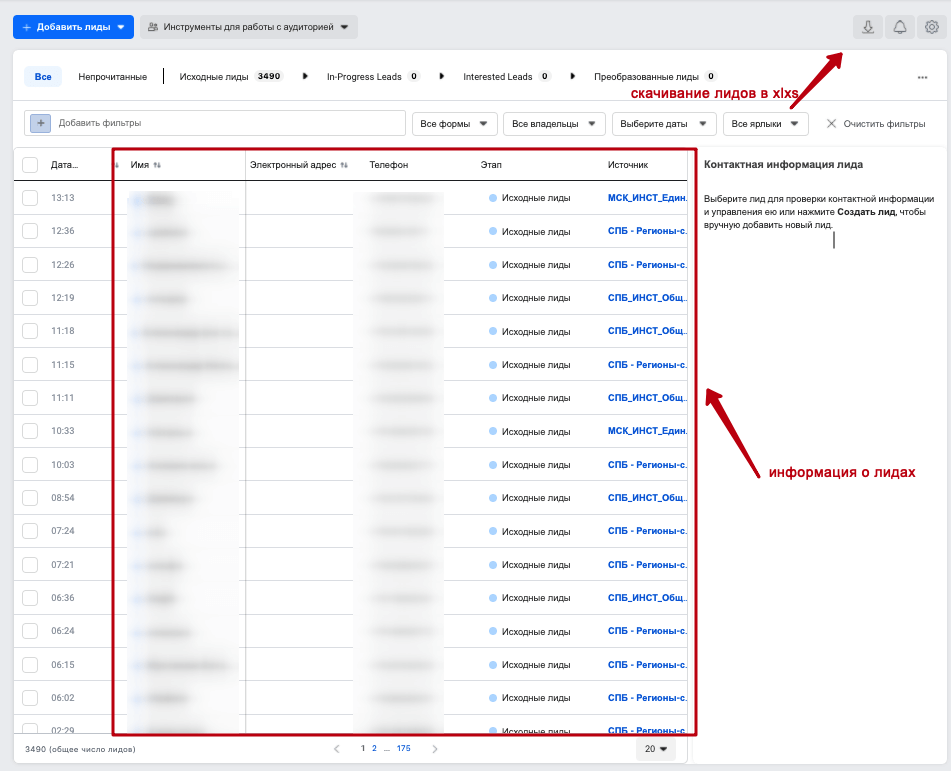This screenshot has width=951, height=771.
Task: Switch to the Непрочитанные tab
Action: pos(113,77)
